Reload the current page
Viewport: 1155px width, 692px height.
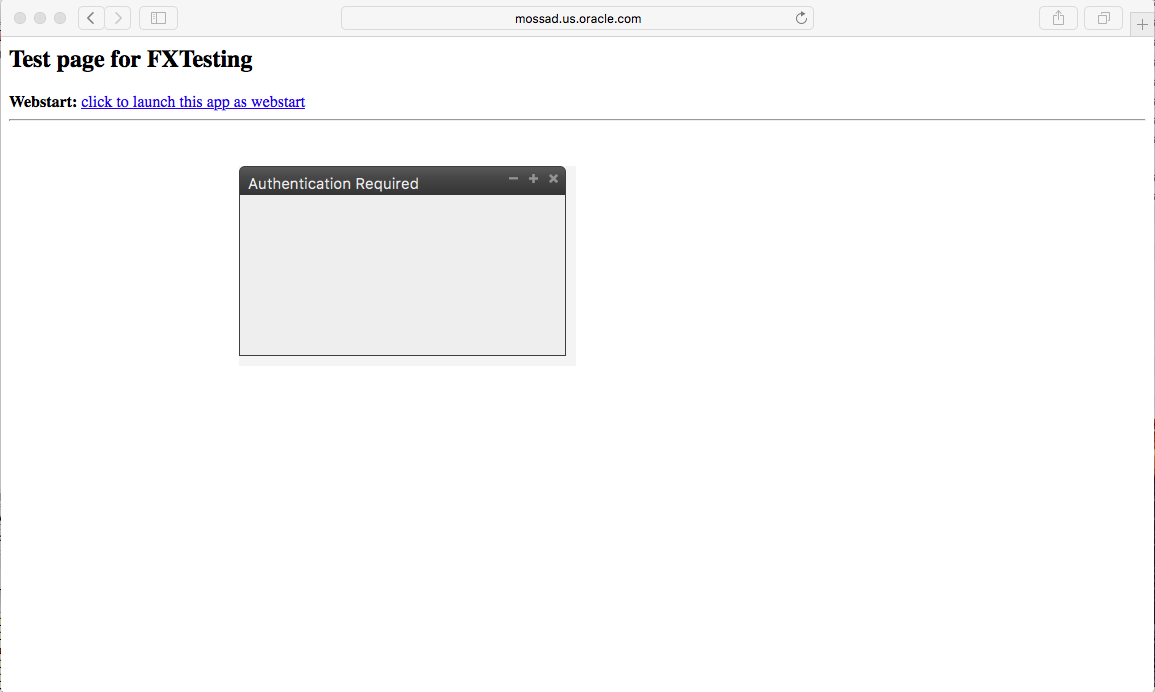click(801, 18)
